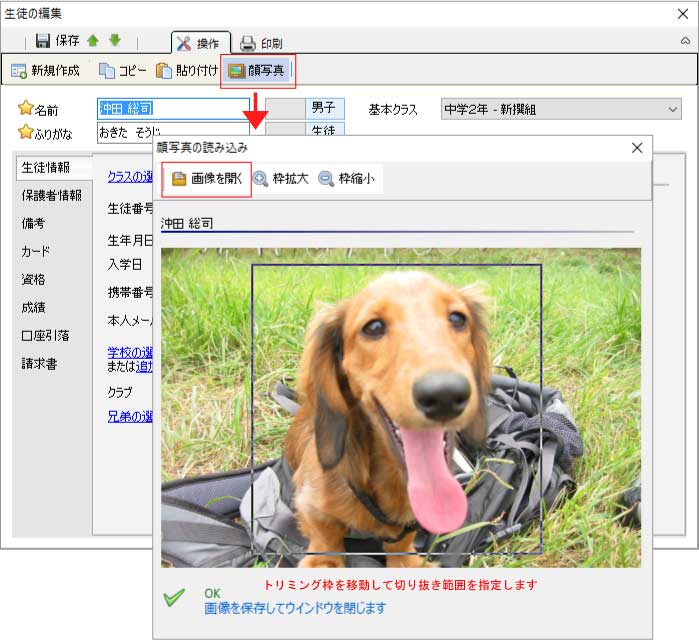Select the 保護者情報 side tab

click(x=52, y=195)
